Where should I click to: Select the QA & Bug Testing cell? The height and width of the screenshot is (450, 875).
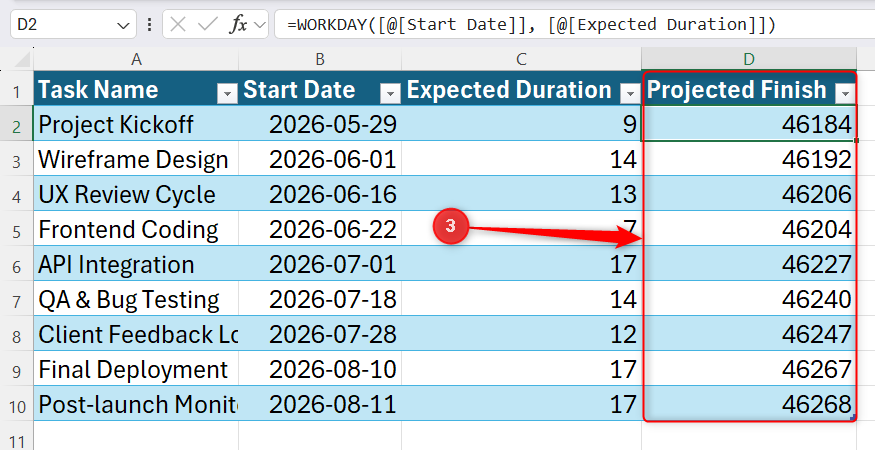[x=136, y=299]
